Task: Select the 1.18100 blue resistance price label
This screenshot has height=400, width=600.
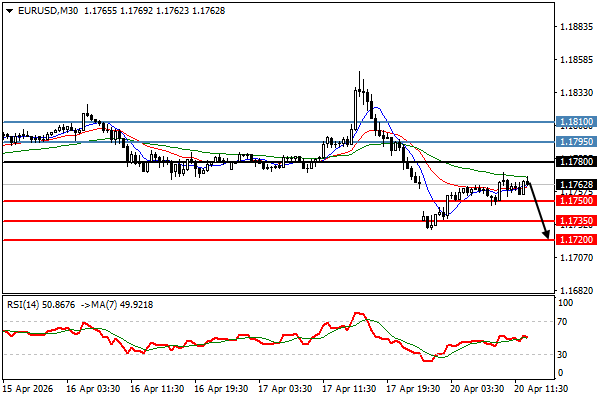Action: pyautogui.click(x=575, y=122)
